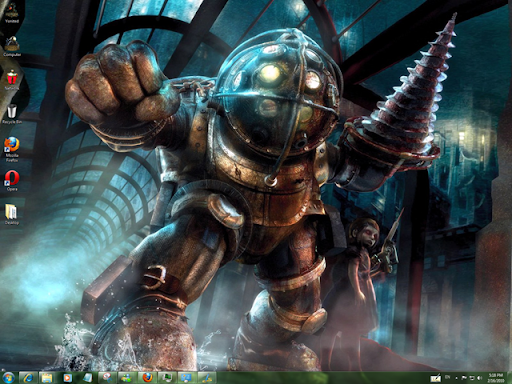
Task: Select the Network desktop icon
Action: [12, 80]
